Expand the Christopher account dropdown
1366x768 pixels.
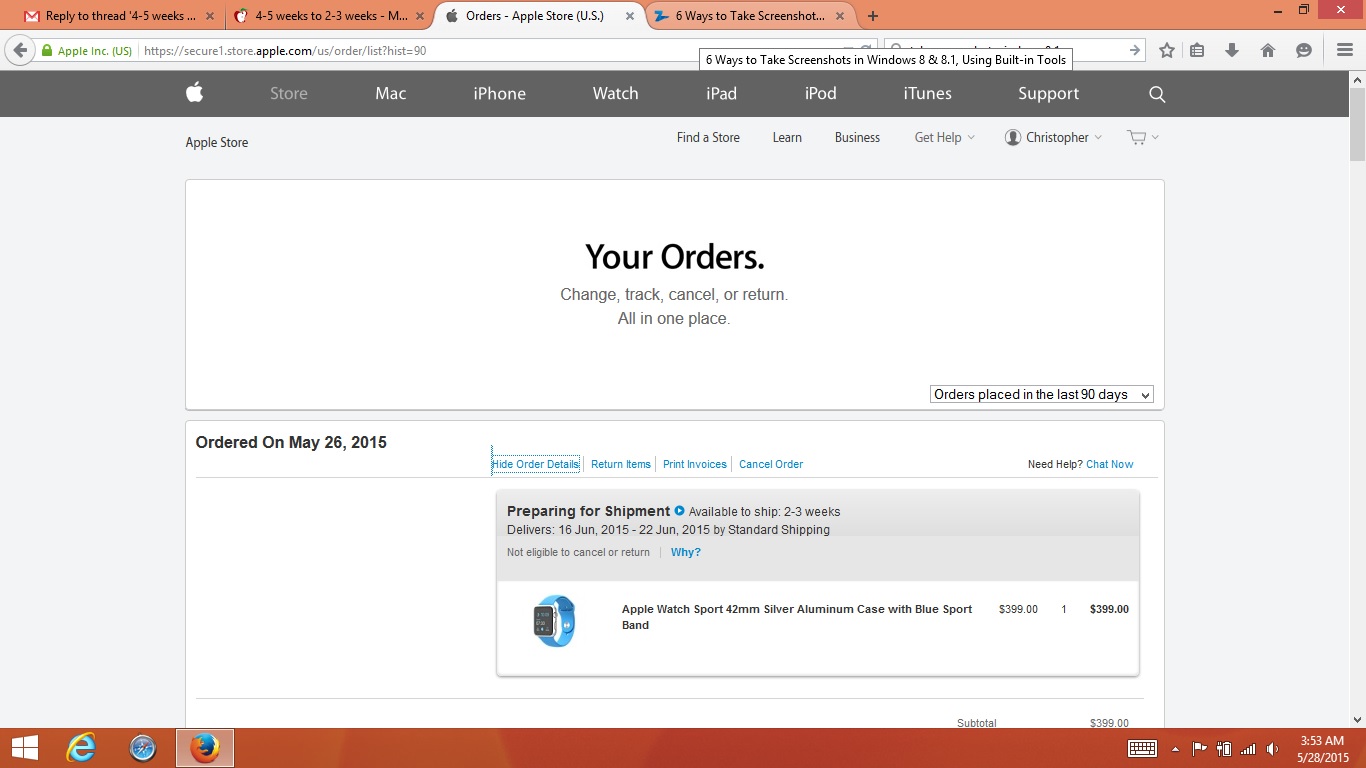pyautogui.click(x=1053, y=137)
